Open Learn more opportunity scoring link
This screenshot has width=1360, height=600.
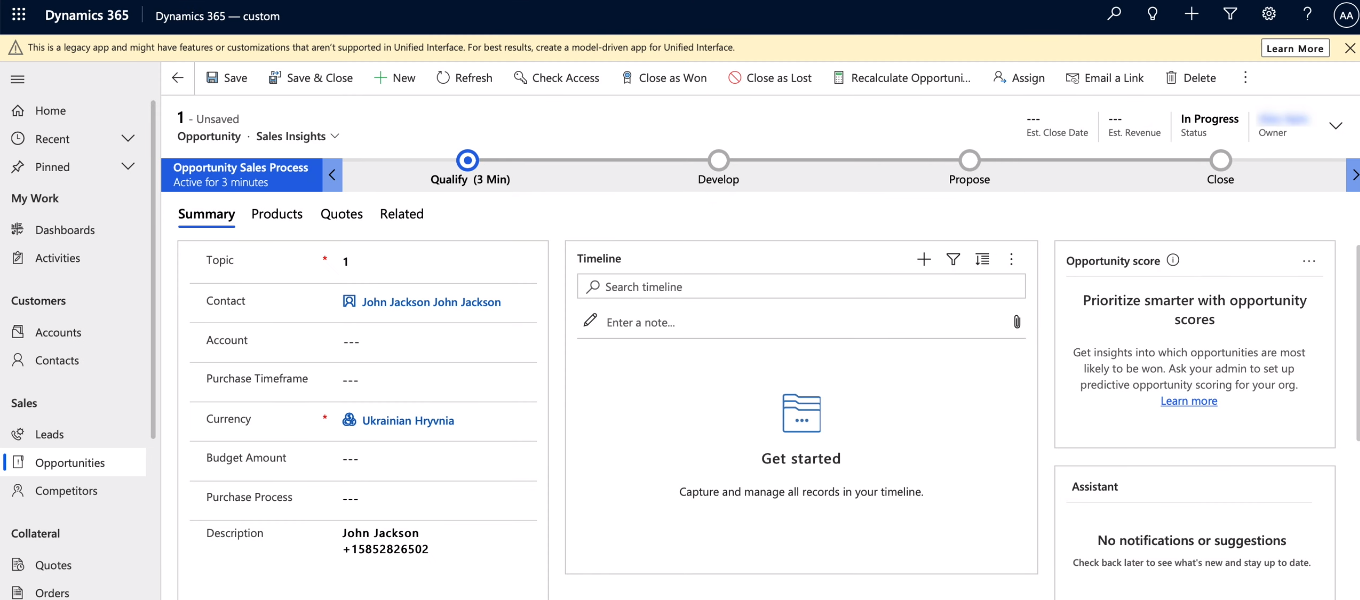[1189, 401]
